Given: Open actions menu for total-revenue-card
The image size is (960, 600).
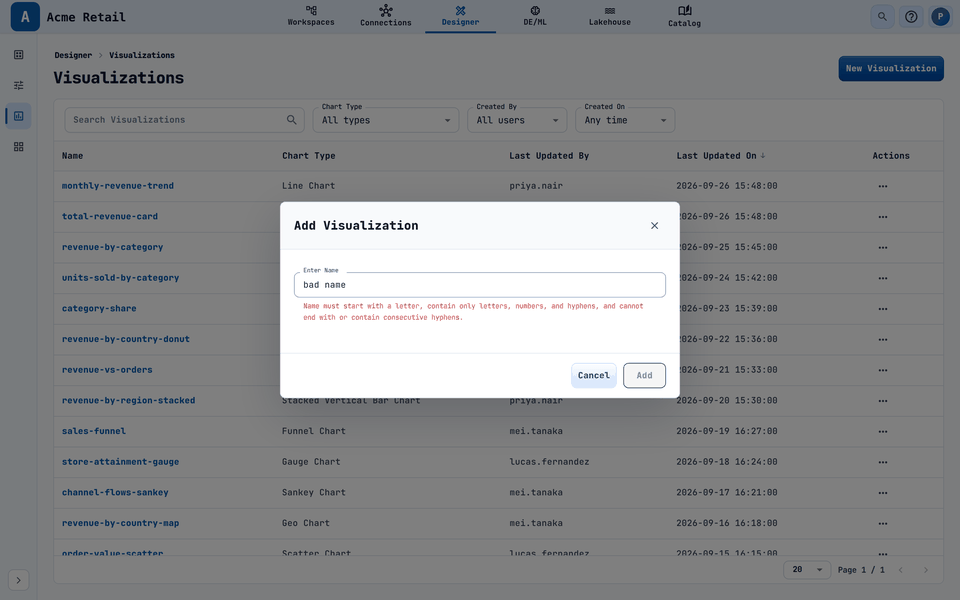Looking at the screenshot, I should click(x=883, y=217).
